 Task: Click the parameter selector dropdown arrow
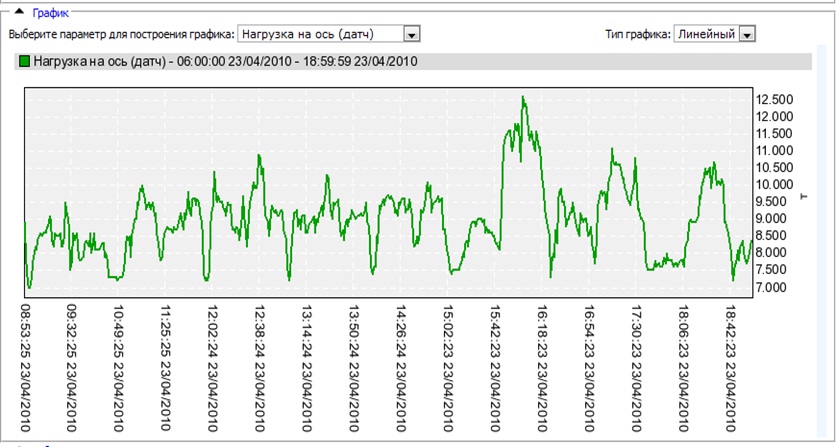coord(411,35)
